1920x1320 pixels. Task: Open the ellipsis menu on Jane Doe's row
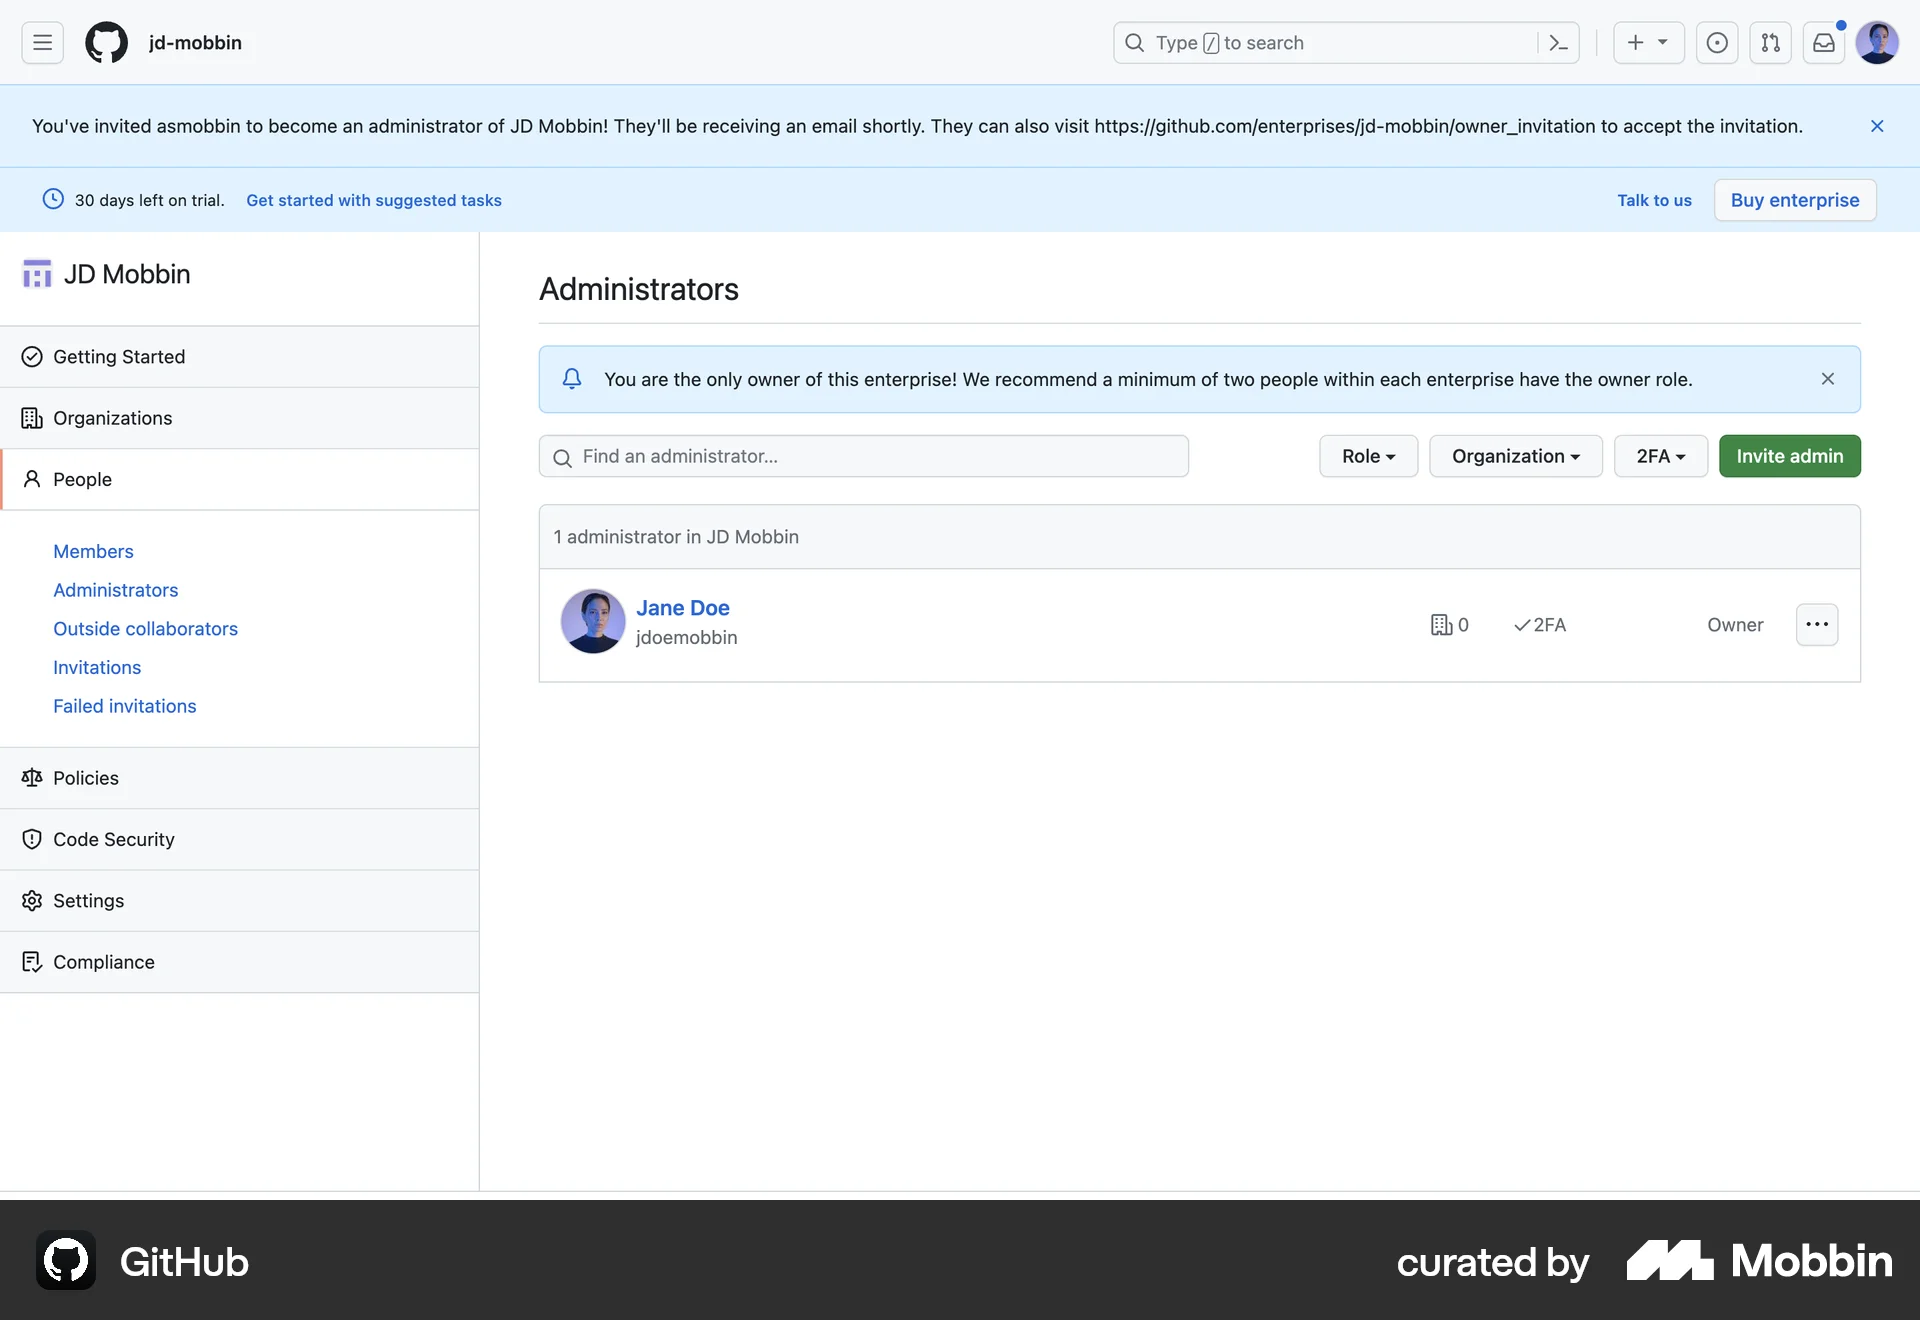[1817, 624]
